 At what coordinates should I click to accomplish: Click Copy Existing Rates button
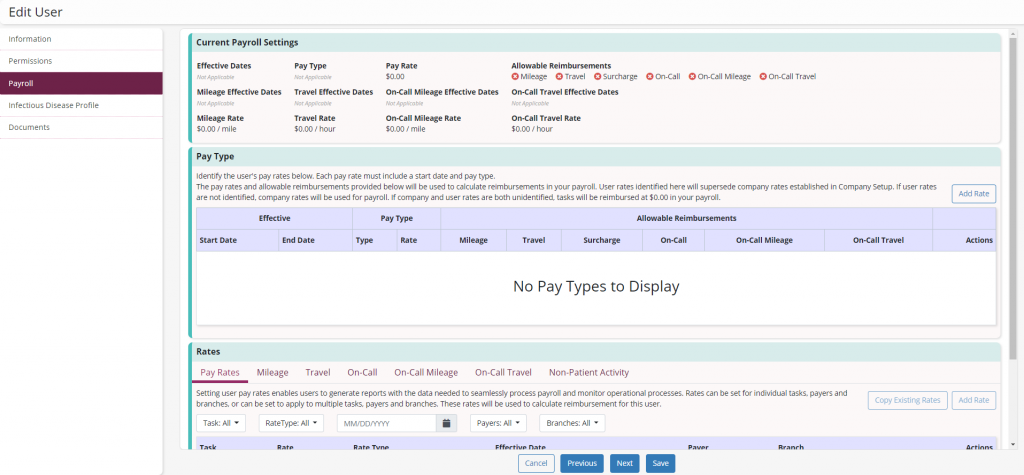(907, 401)
